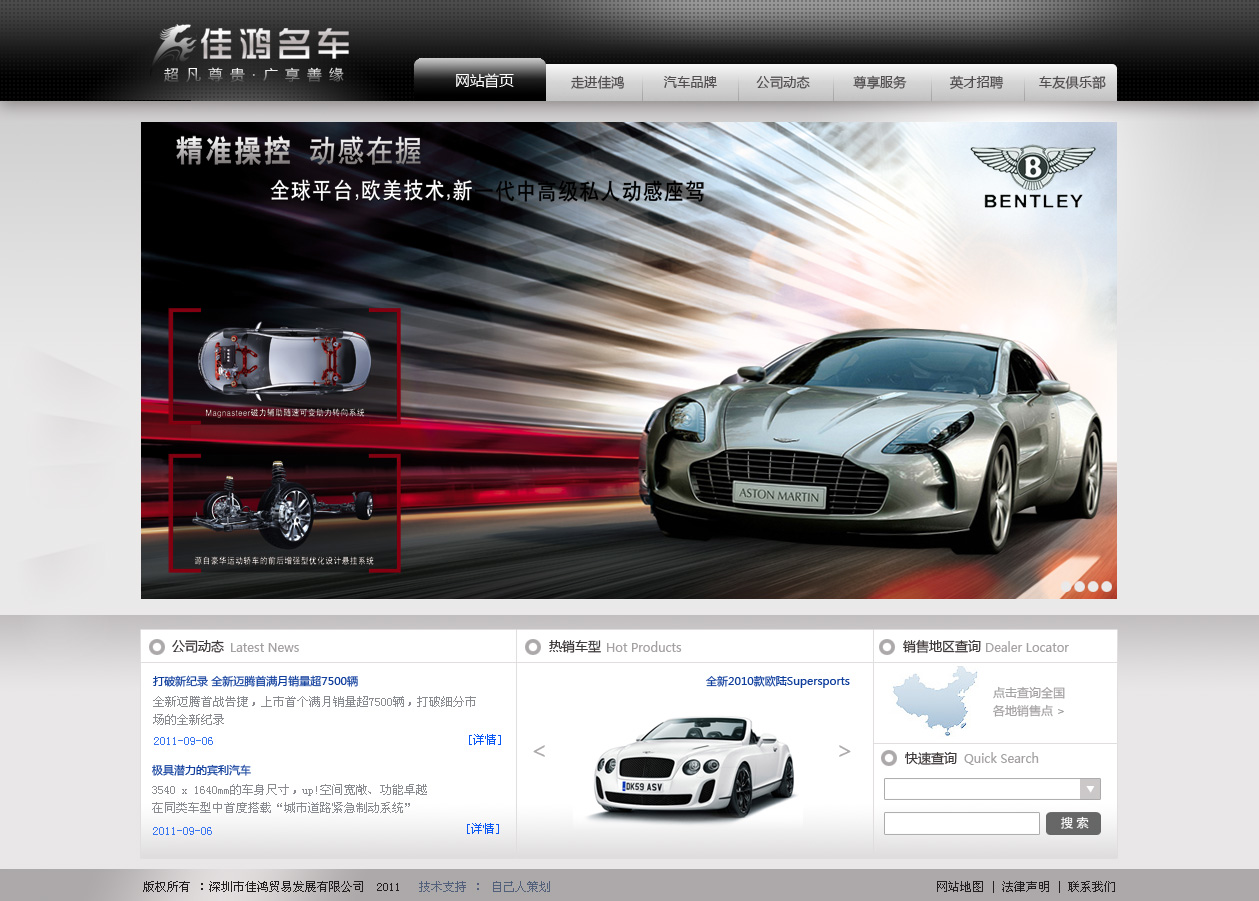Click the Bentley winged logo on the banner

point(1033,177)
